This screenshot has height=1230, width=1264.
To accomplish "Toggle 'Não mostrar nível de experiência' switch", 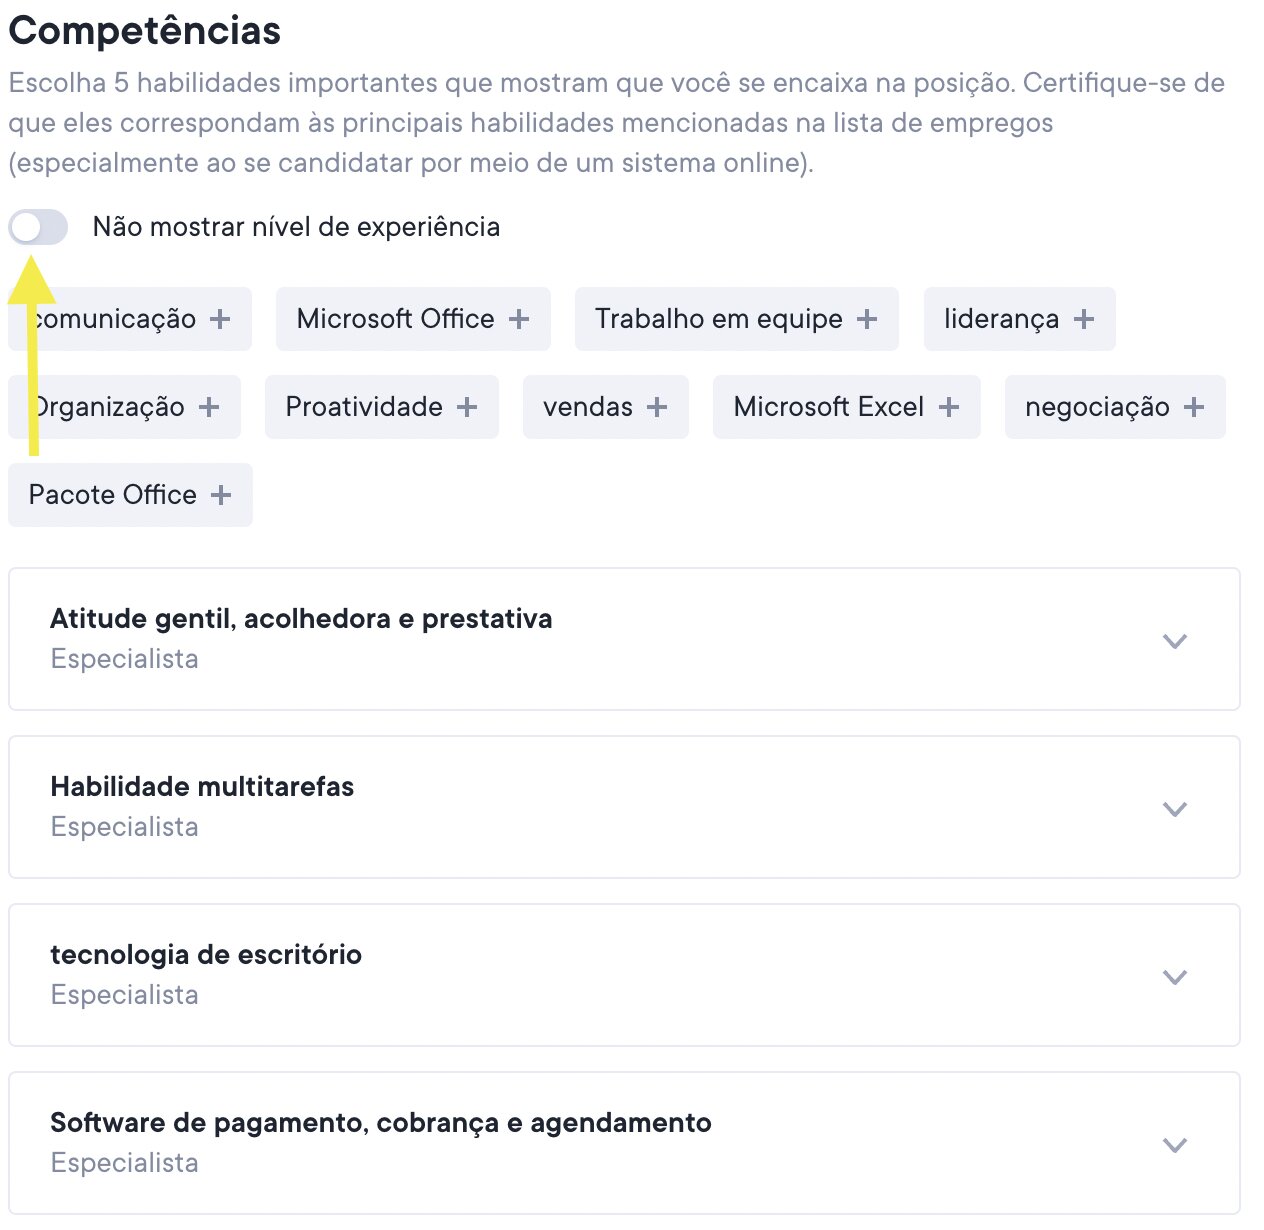I will click(x=38, y=228).
